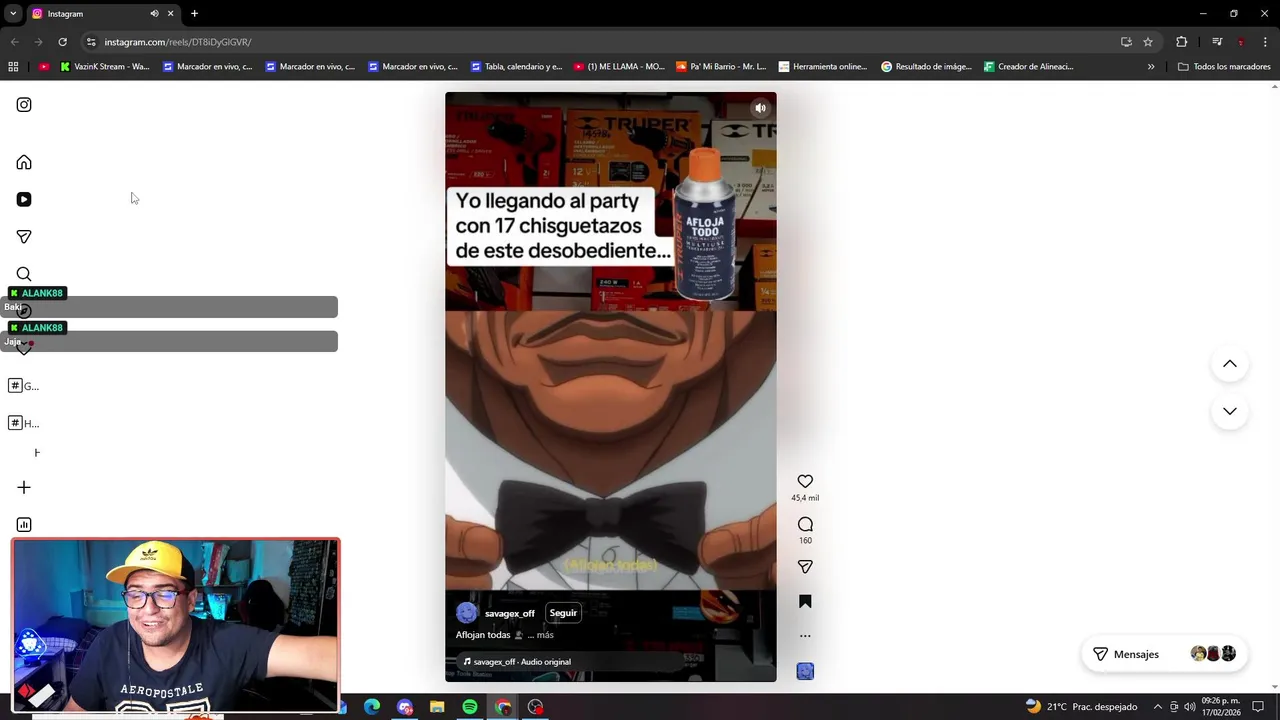Image resolution: width=1280 pixels, height=720 pixels.
Task: Open 'Todos los marcadores' folder
Action: 1224,67
